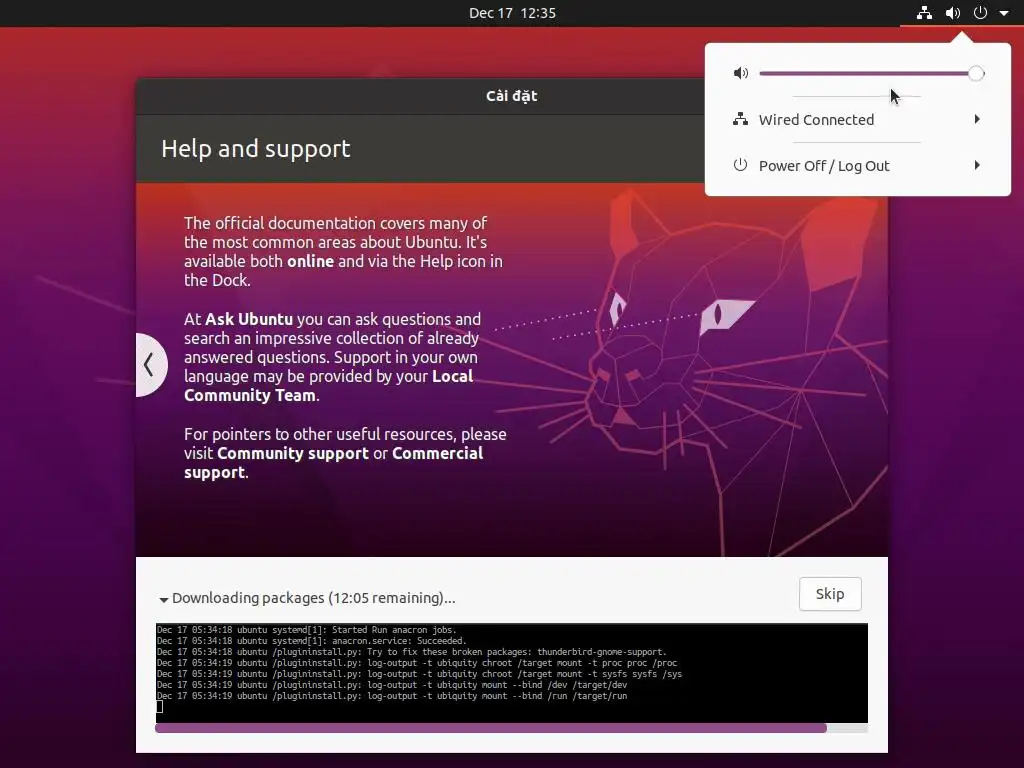Image resolution: width=1024 pixels, height=768 pixels.
Task: Click the 'Help and support' heading
Action: 256,149
